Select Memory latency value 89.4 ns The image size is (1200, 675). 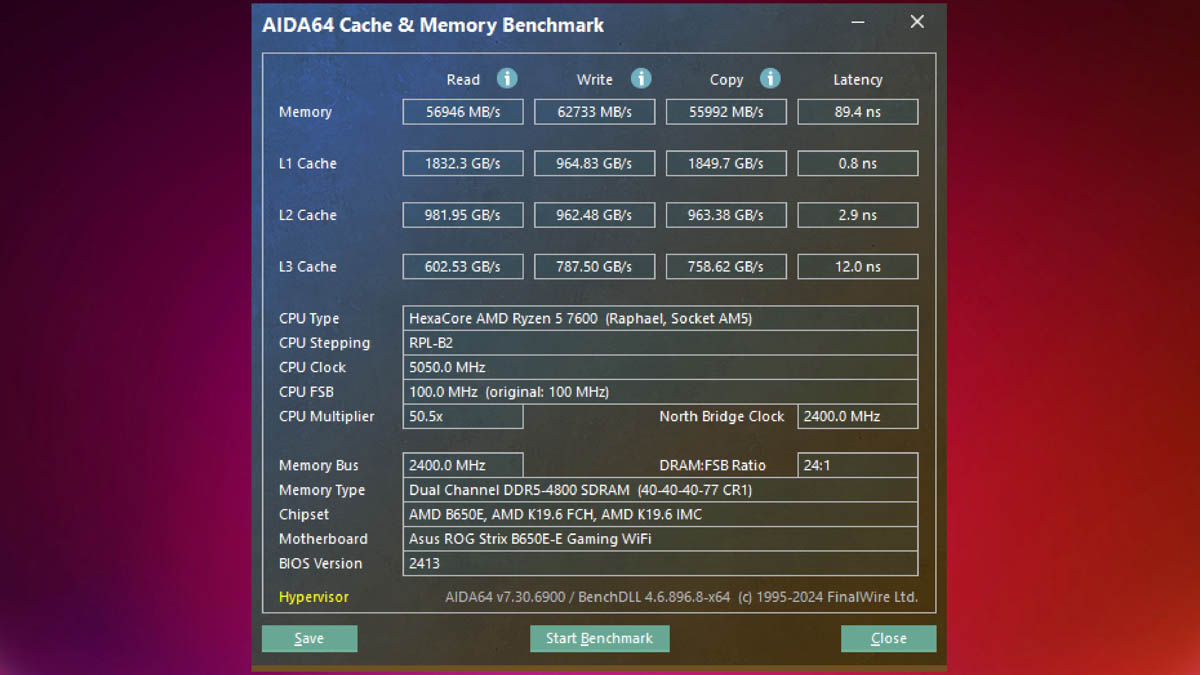[858, 112]
